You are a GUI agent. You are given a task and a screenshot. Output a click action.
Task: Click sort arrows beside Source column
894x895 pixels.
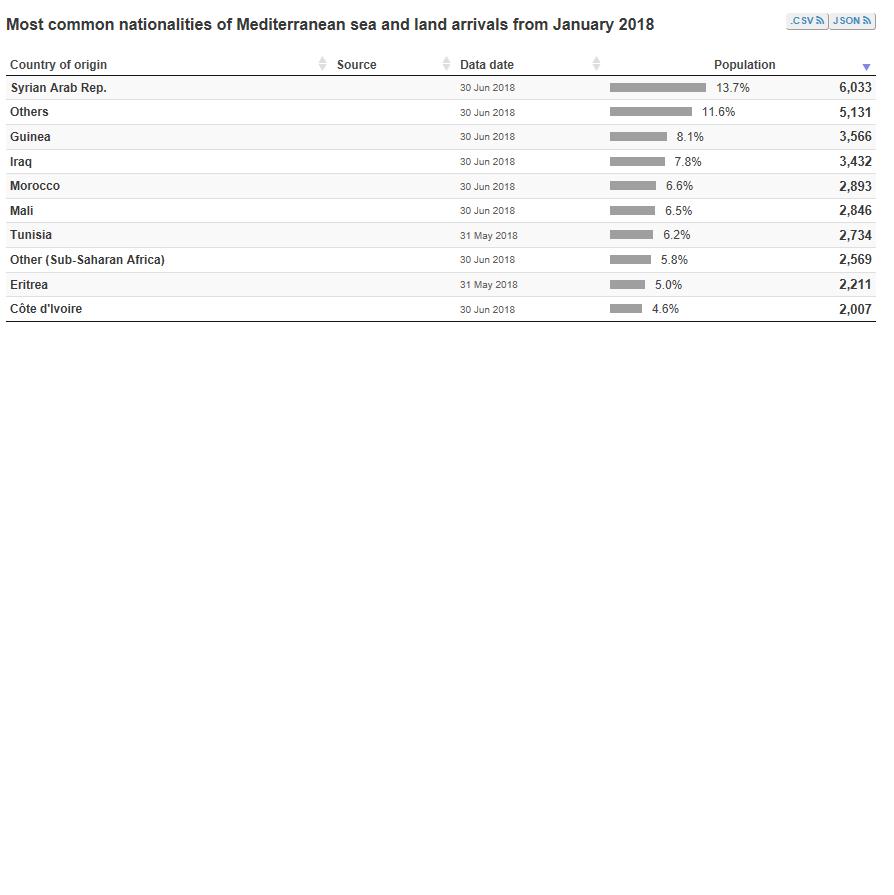[446, 64]
